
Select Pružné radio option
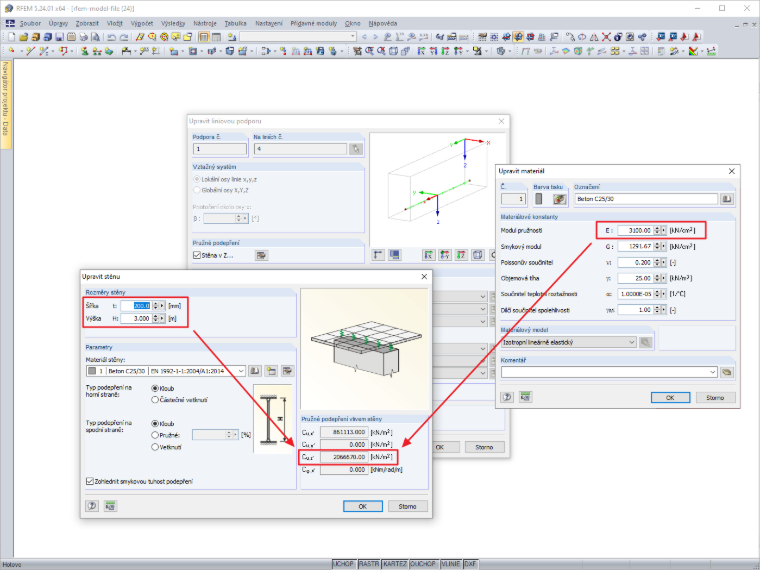(x=165, y=435)
